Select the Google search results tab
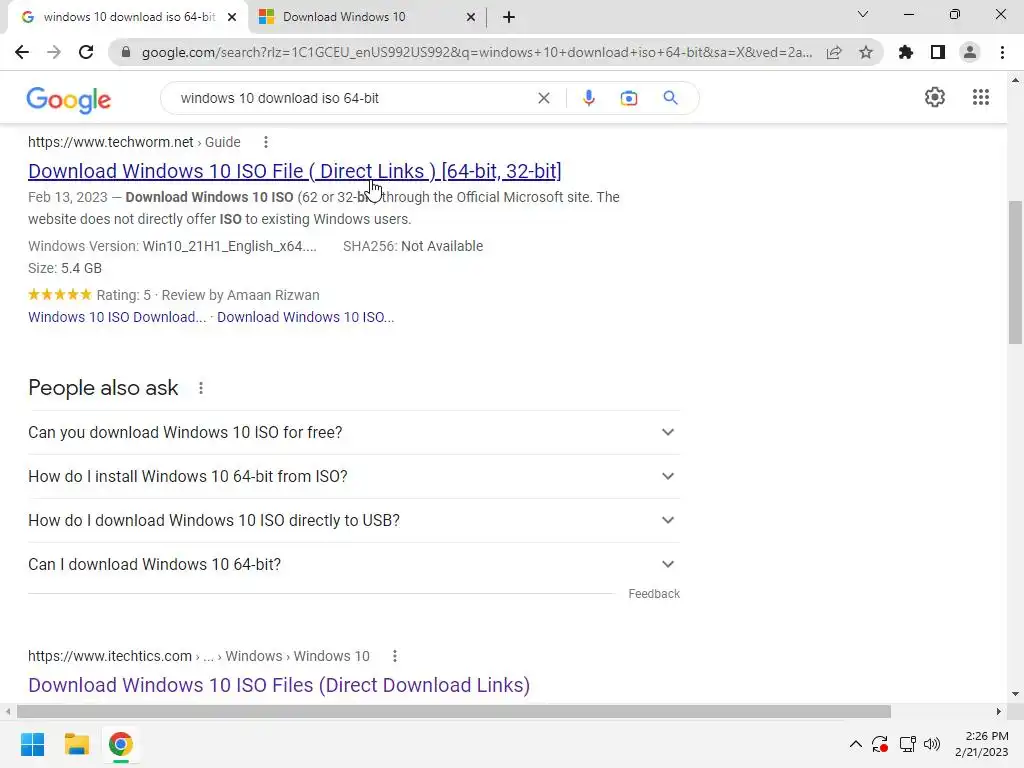 129,17
